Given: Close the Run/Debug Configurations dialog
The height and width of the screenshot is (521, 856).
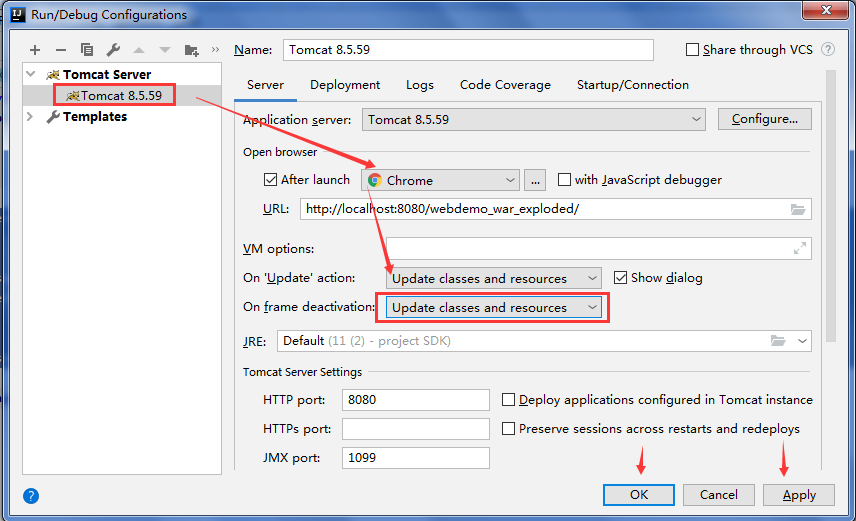Looking at the screenshot, I should (826, 10).
